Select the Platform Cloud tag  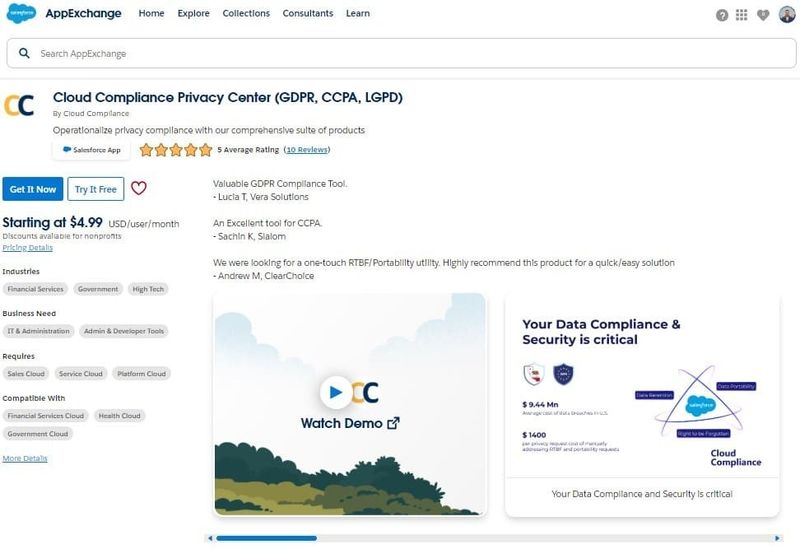141,373
